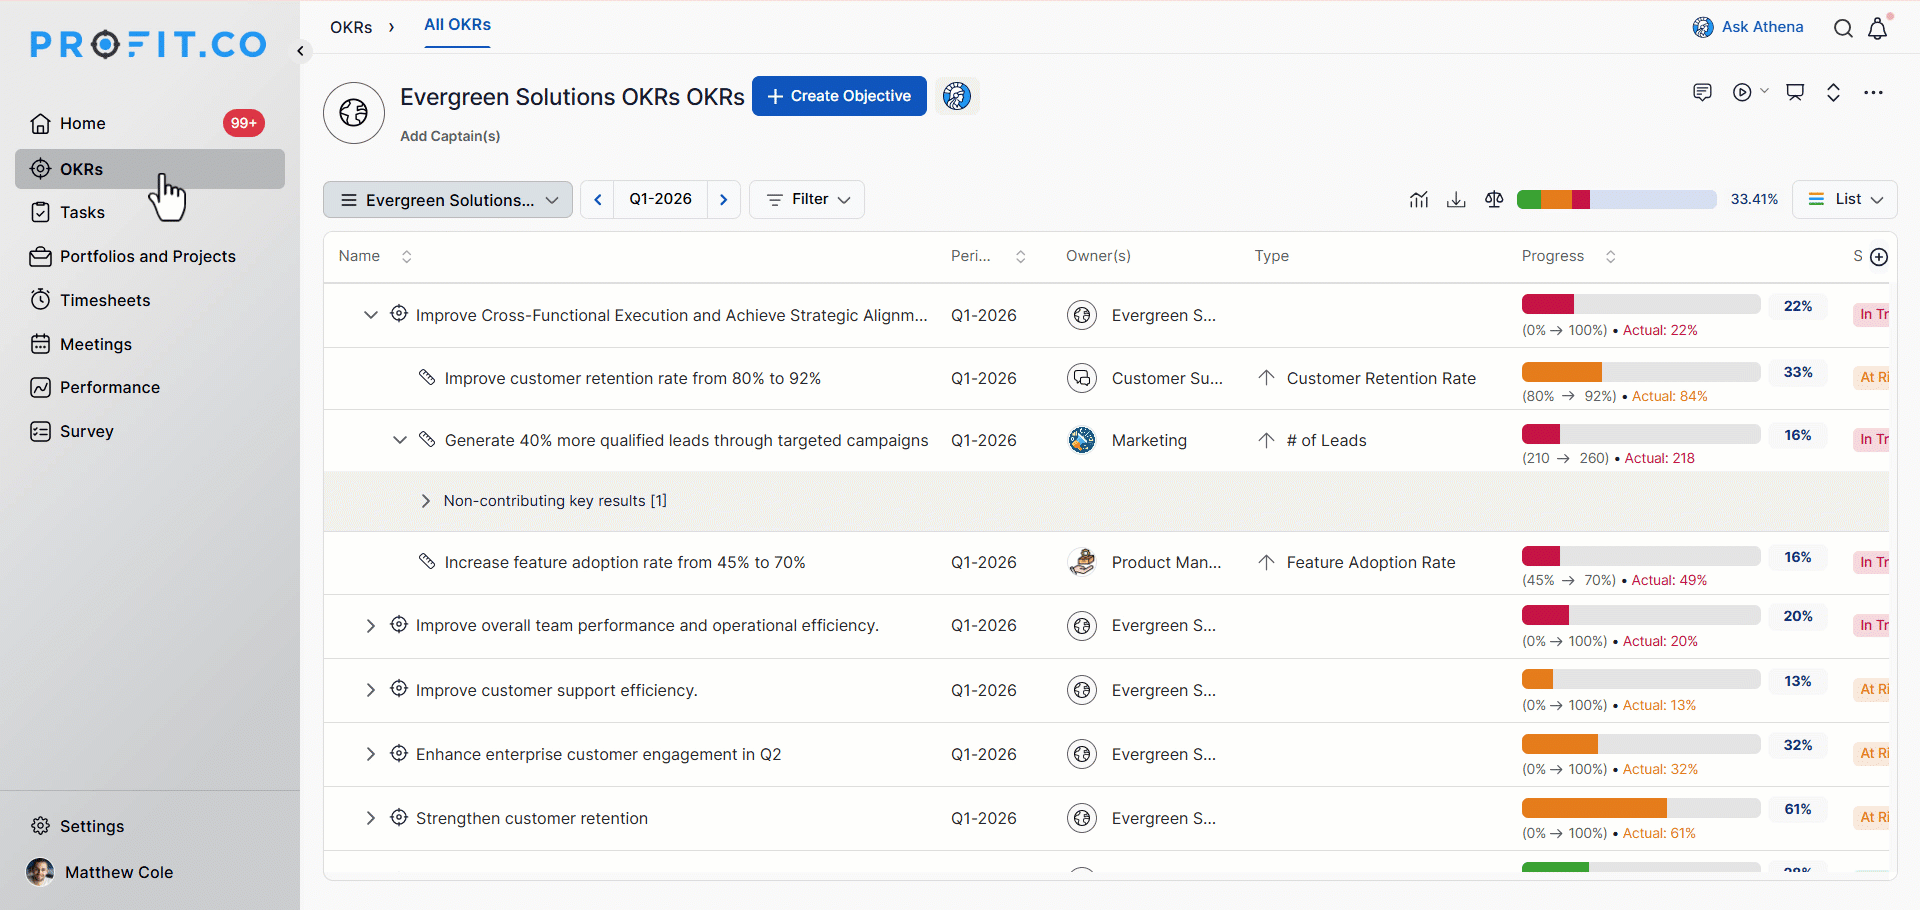Expand the Strengthen customer retention objective
The height and width of the screenshot is (910, 1920).
(x=370, y=818)
